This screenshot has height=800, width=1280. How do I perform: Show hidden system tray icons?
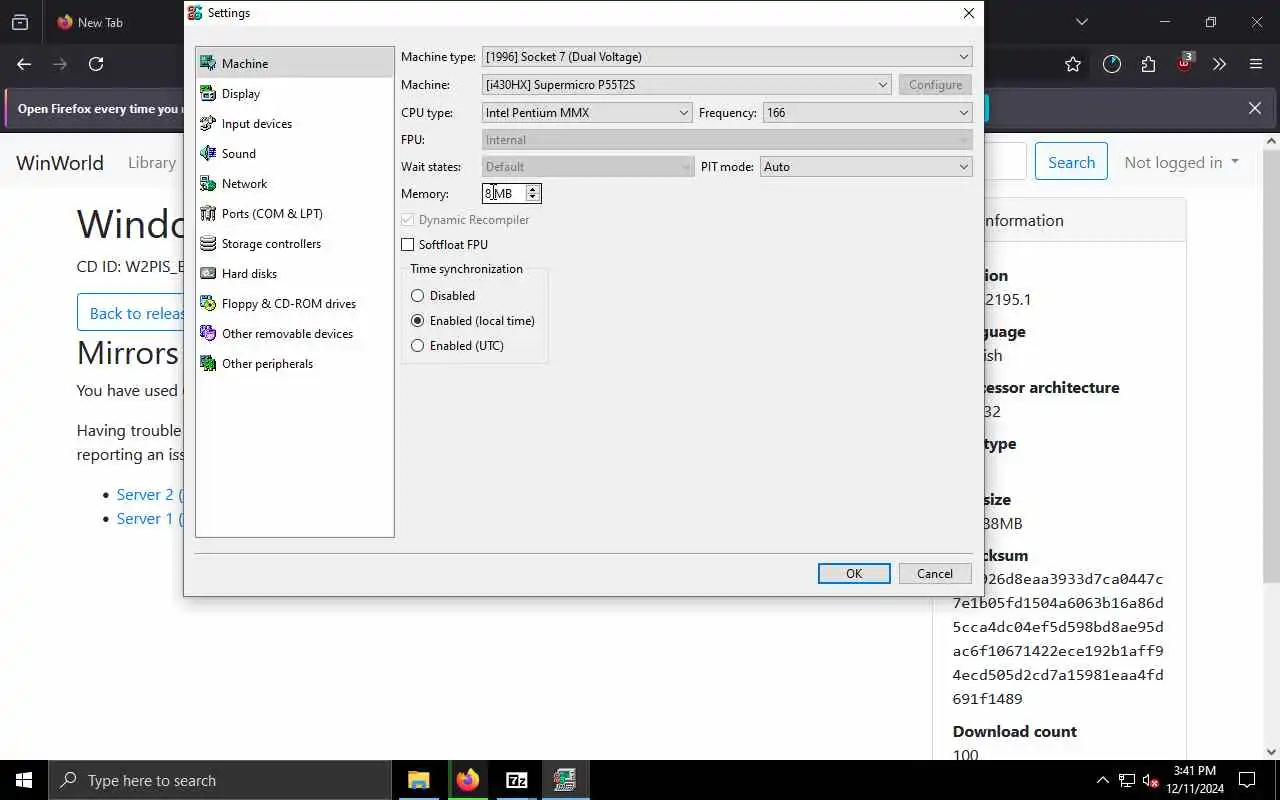1102,780
